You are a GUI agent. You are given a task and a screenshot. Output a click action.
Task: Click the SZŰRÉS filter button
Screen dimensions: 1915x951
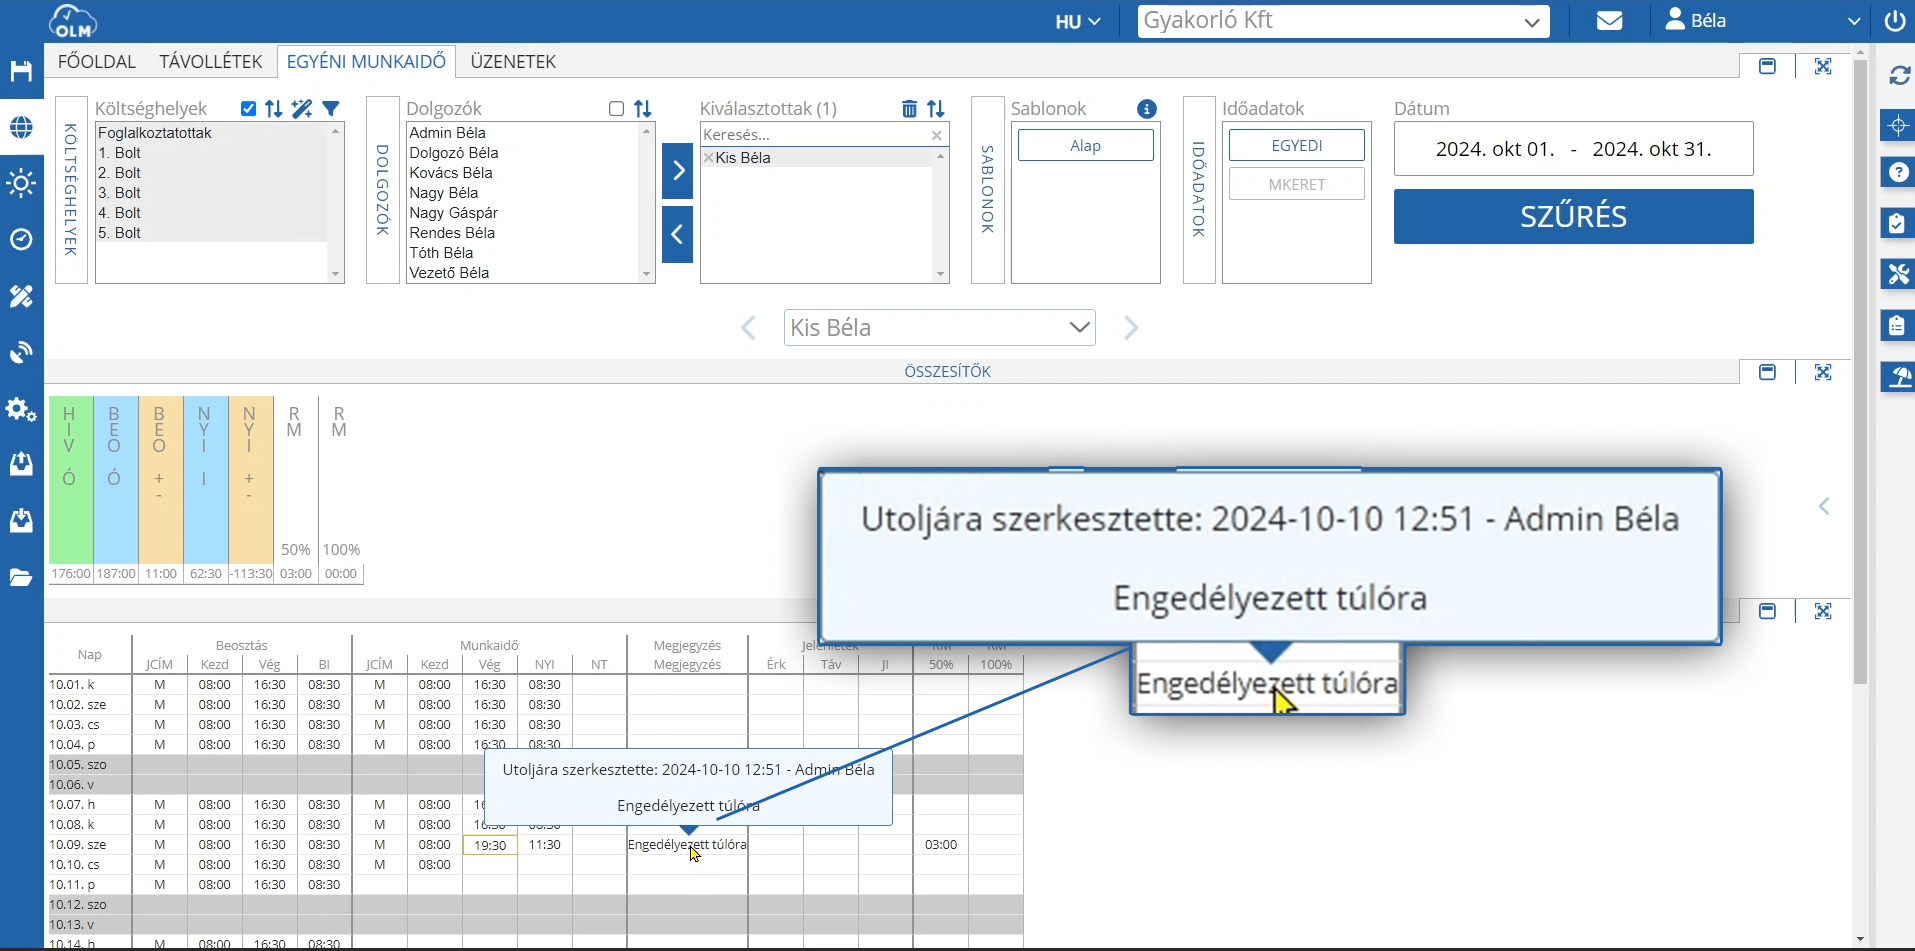point(1574,216)
